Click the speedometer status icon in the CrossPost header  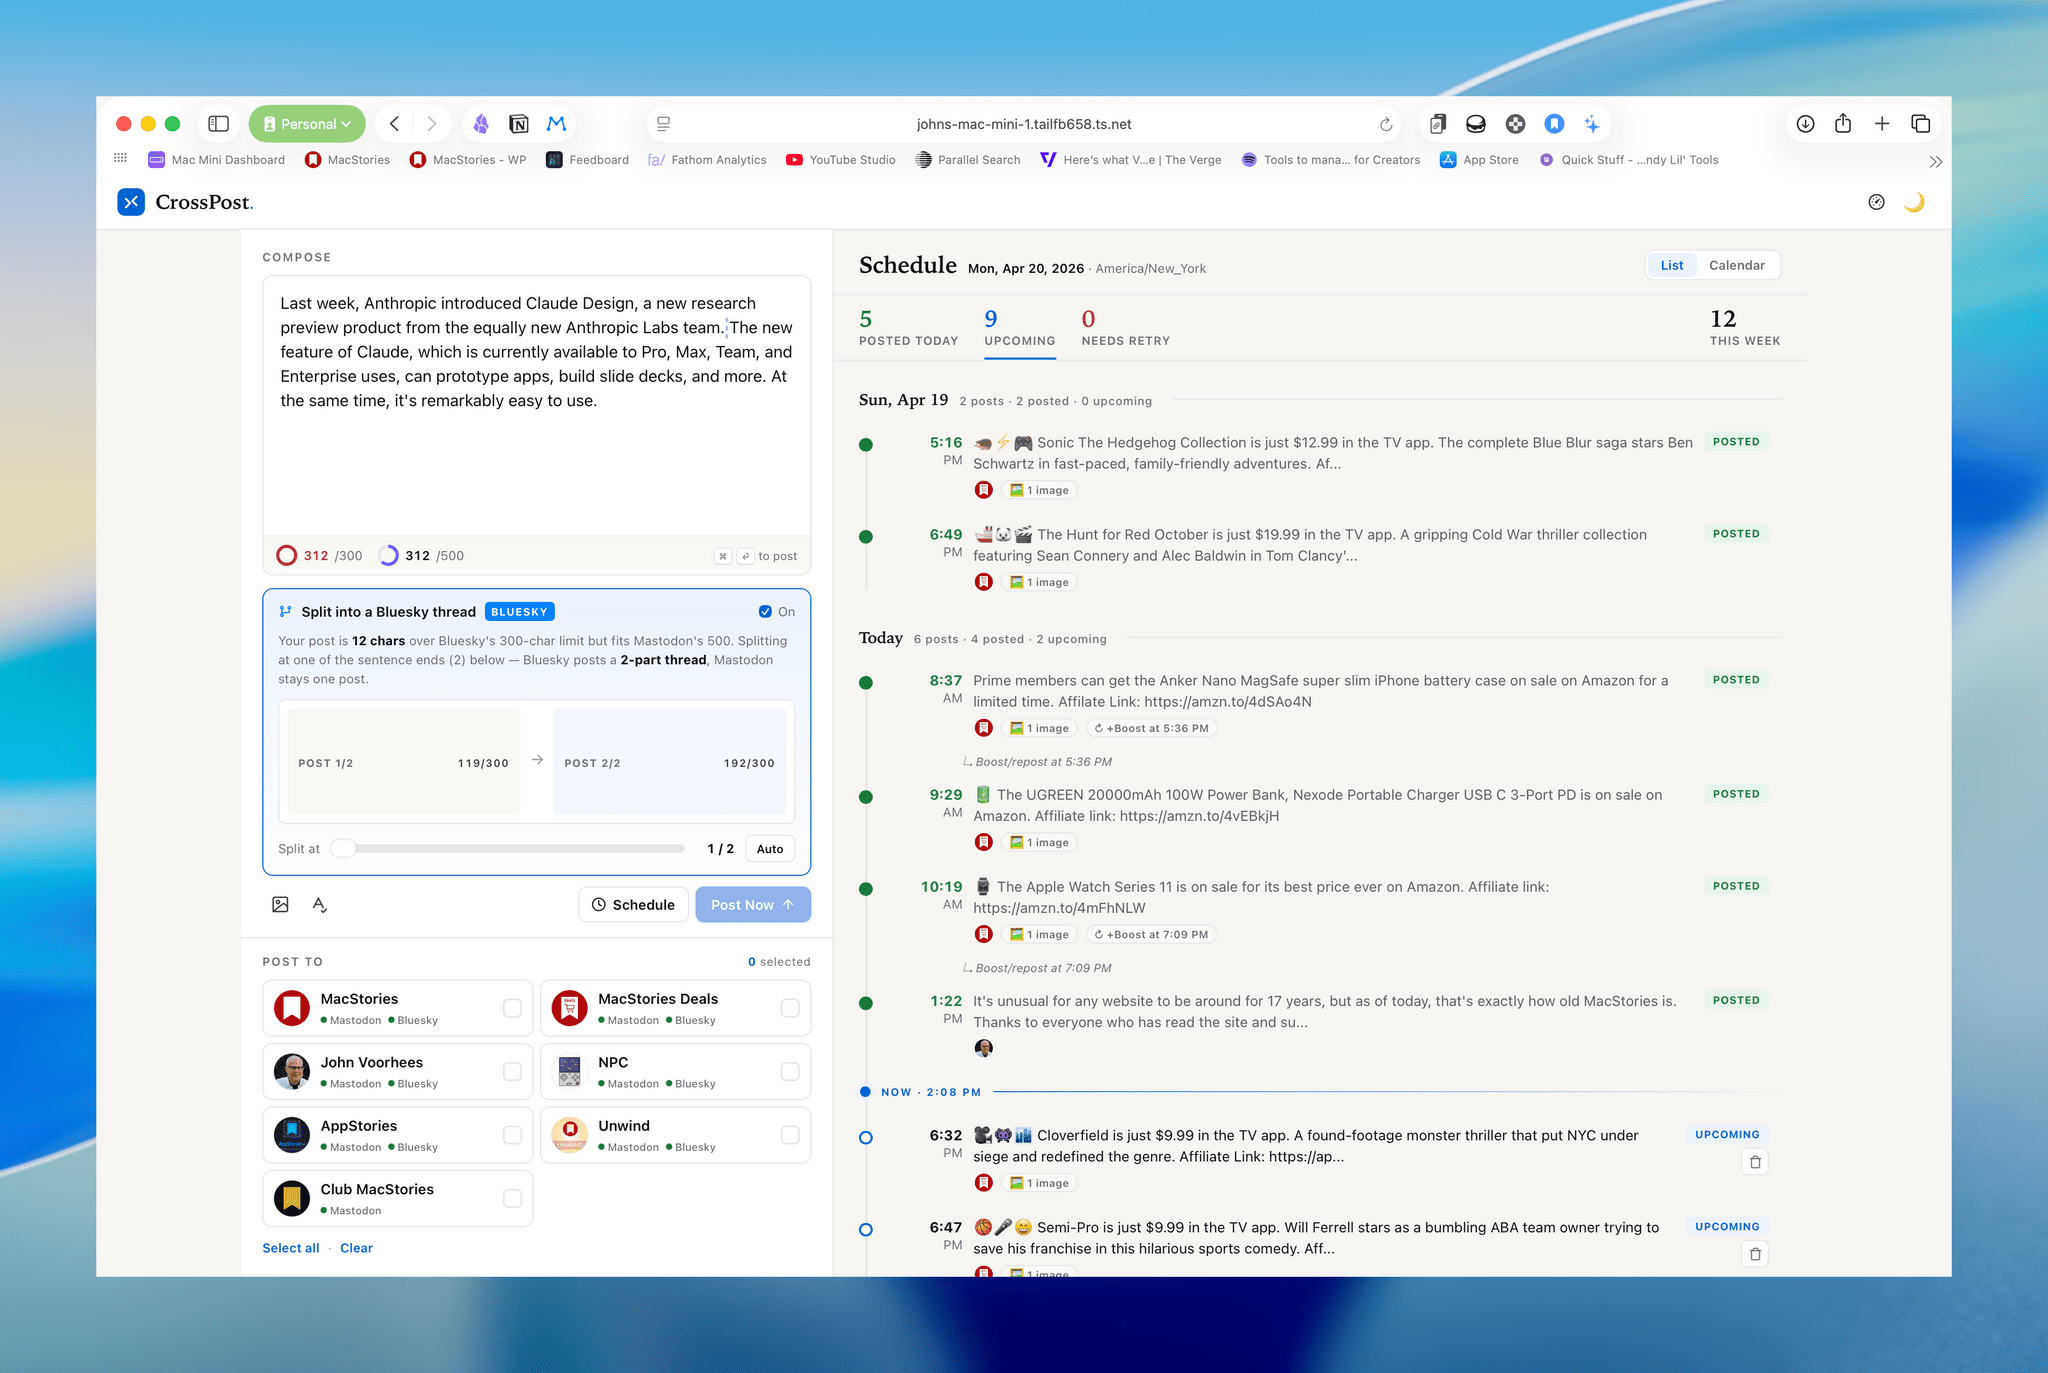click(1875, 202)
